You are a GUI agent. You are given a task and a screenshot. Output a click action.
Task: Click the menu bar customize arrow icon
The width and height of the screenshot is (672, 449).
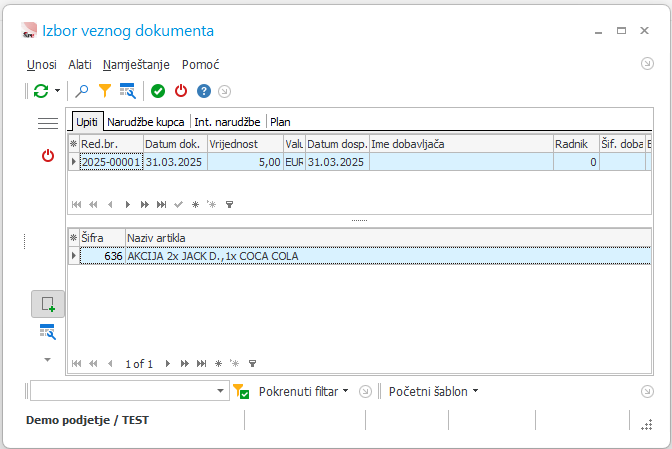pos(647,64)
